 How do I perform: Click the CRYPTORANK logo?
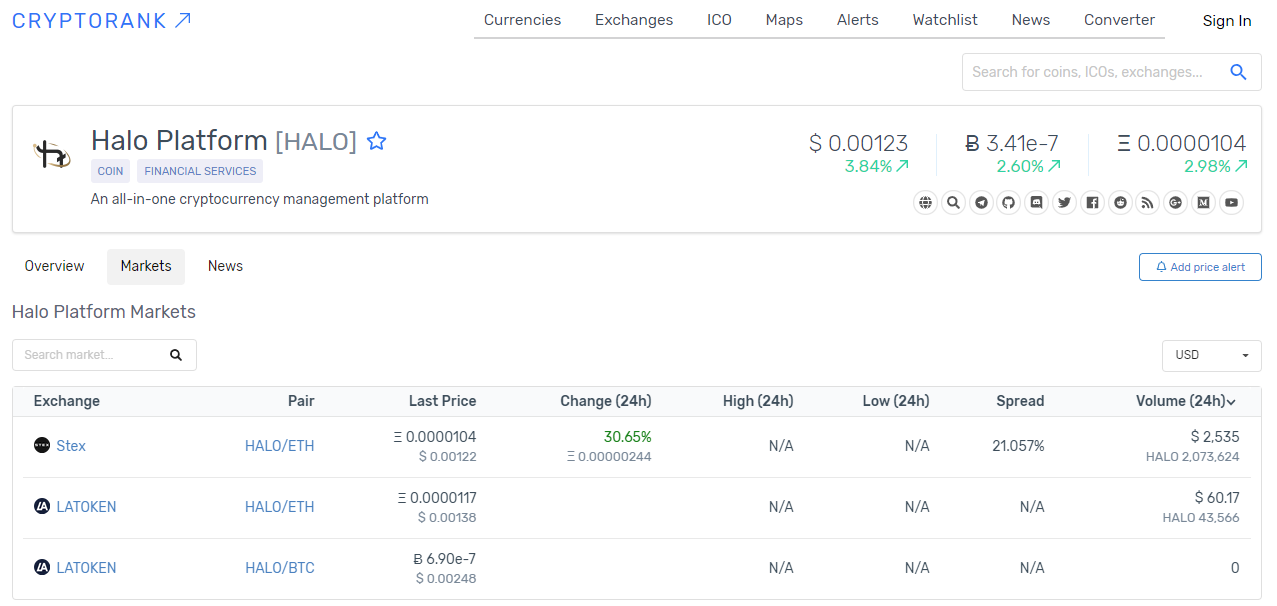(101, 20)
